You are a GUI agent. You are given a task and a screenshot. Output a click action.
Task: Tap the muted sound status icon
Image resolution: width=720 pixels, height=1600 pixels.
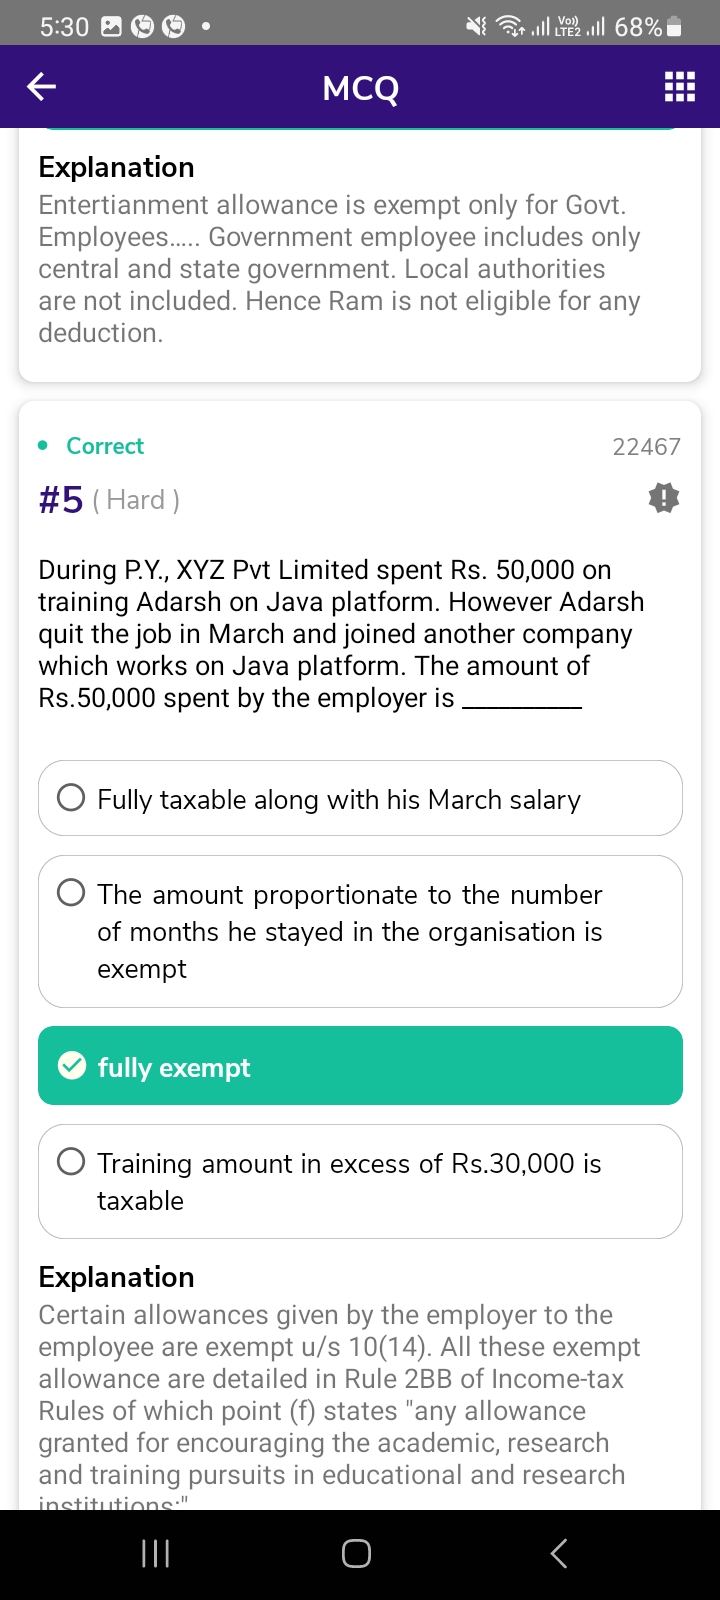click(x=476, y=27)
